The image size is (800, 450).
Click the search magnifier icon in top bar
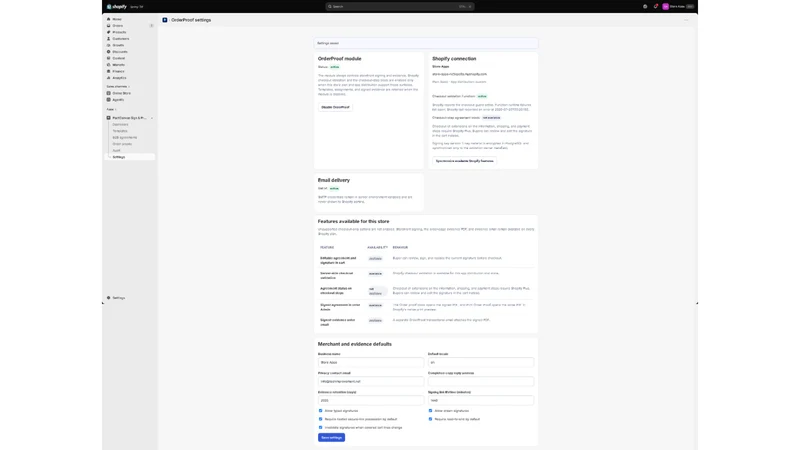coord(330,7)
